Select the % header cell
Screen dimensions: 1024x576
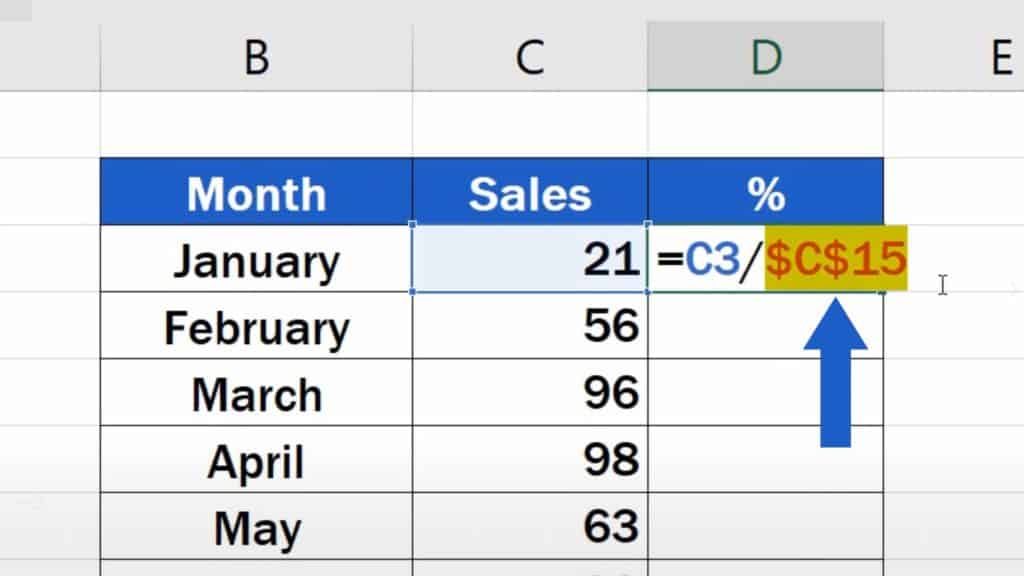[765, 192]
